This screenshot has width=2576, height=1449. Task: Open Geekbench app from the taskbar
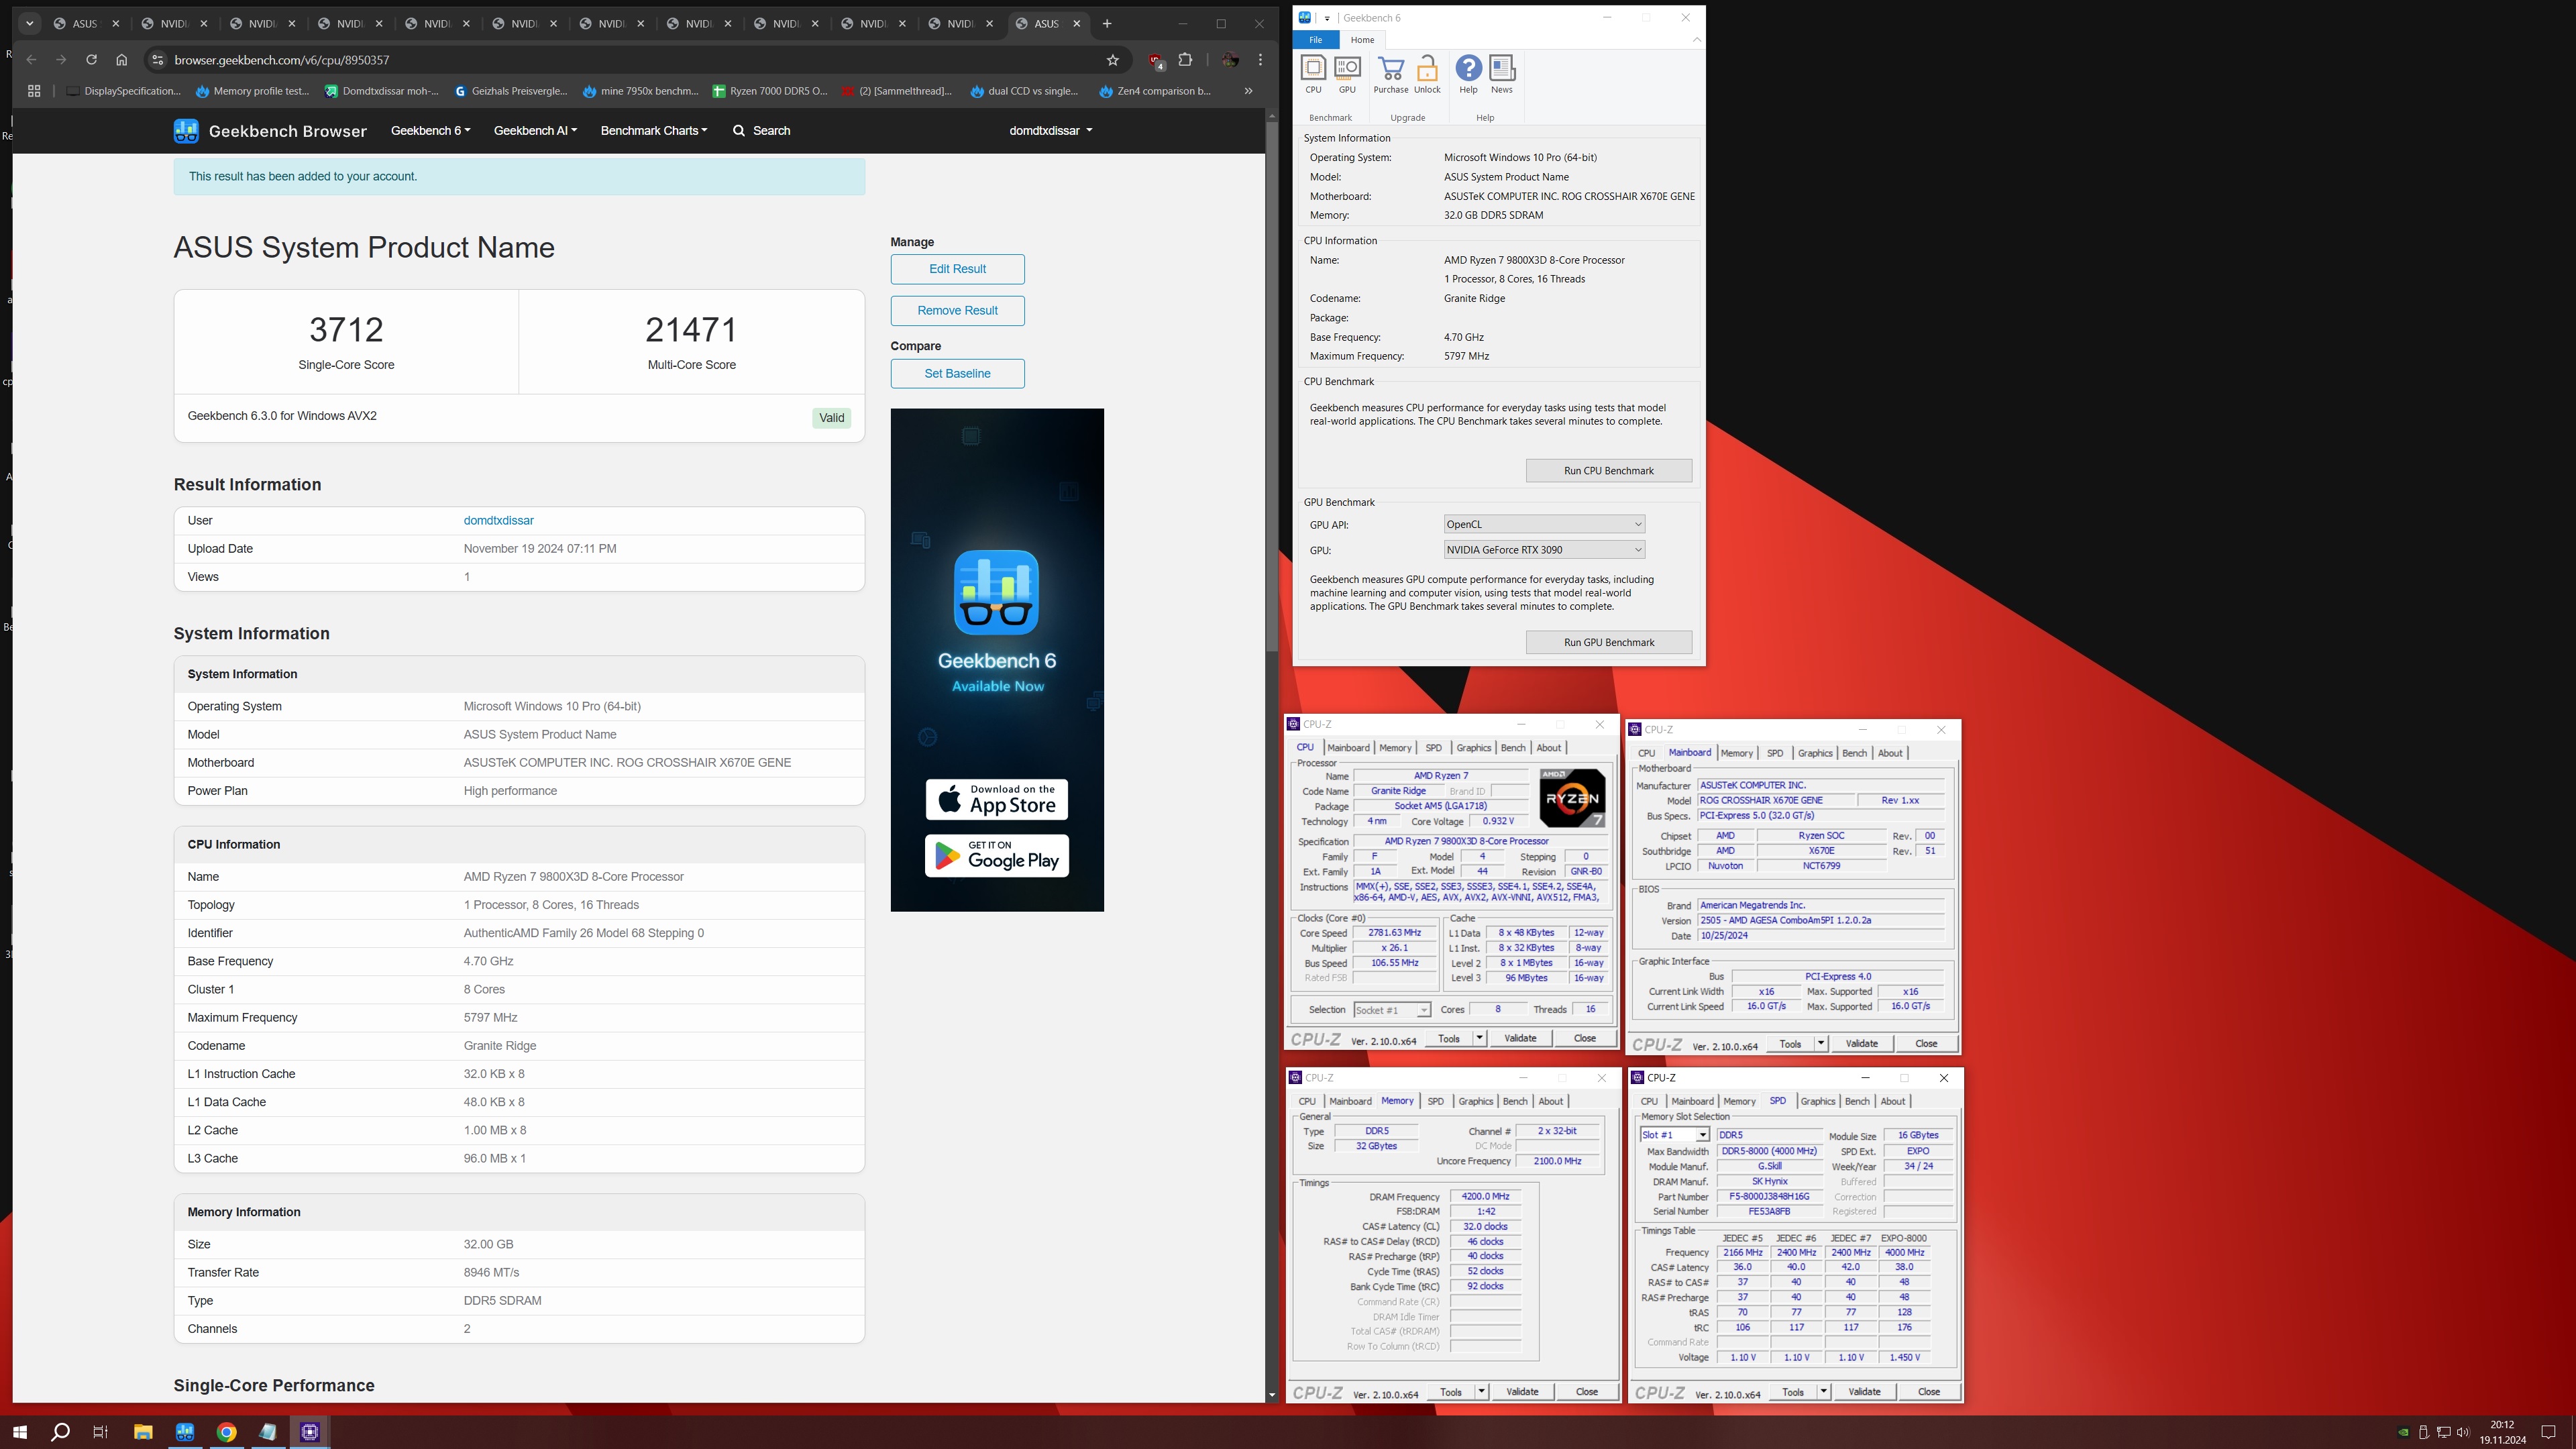[x=185, y=1432]
